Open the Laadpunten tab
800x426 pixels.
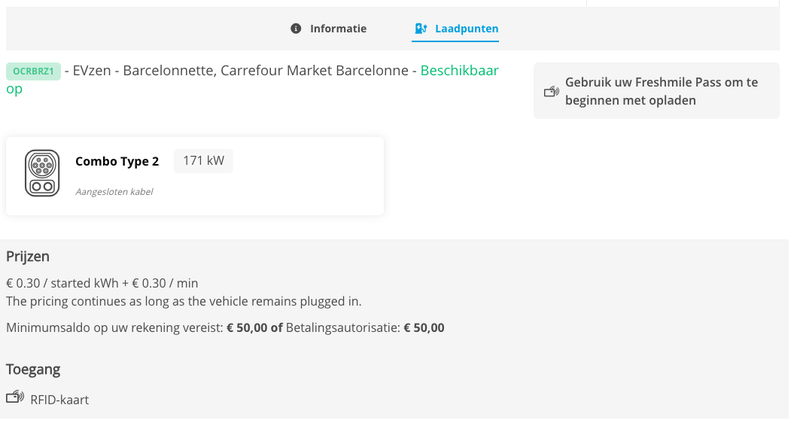tap(466, 29)
